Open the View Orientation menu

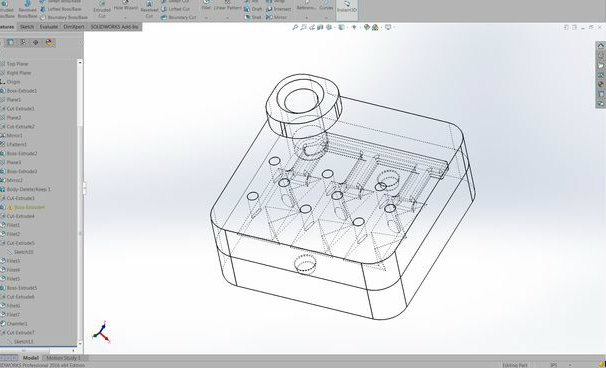329,27
